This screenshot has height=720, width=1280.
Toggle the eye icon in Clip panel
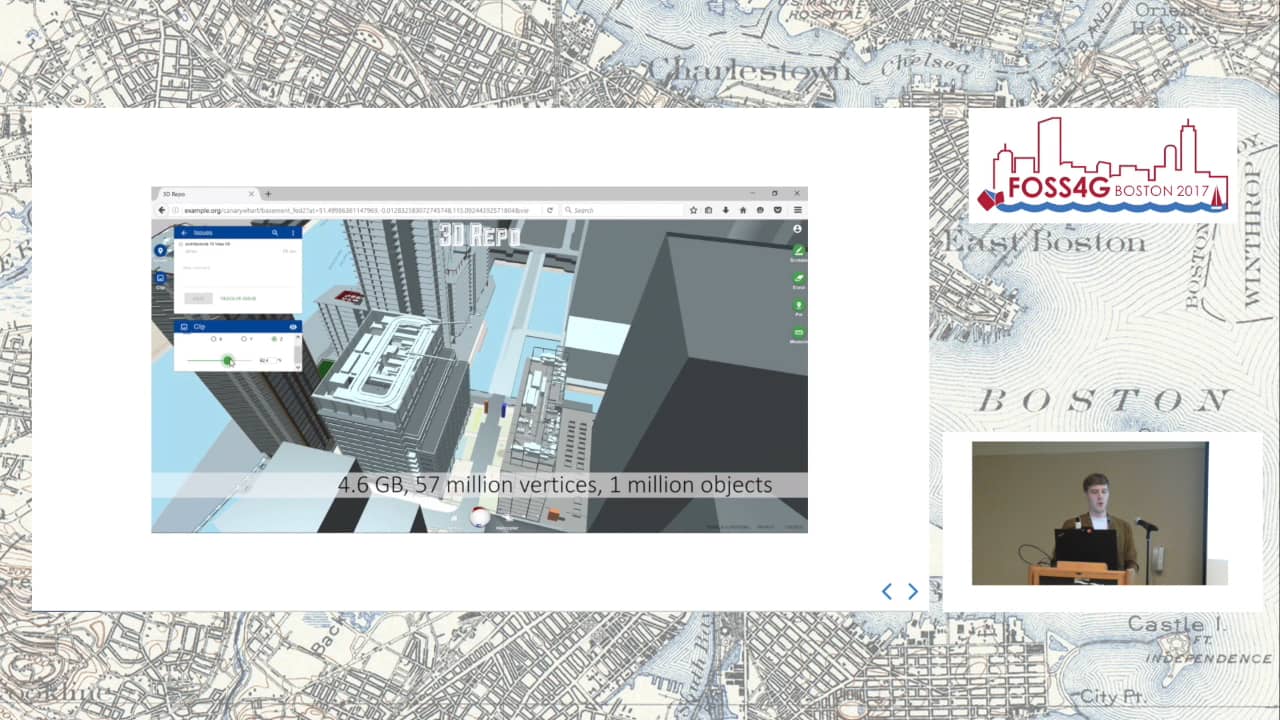293,327
